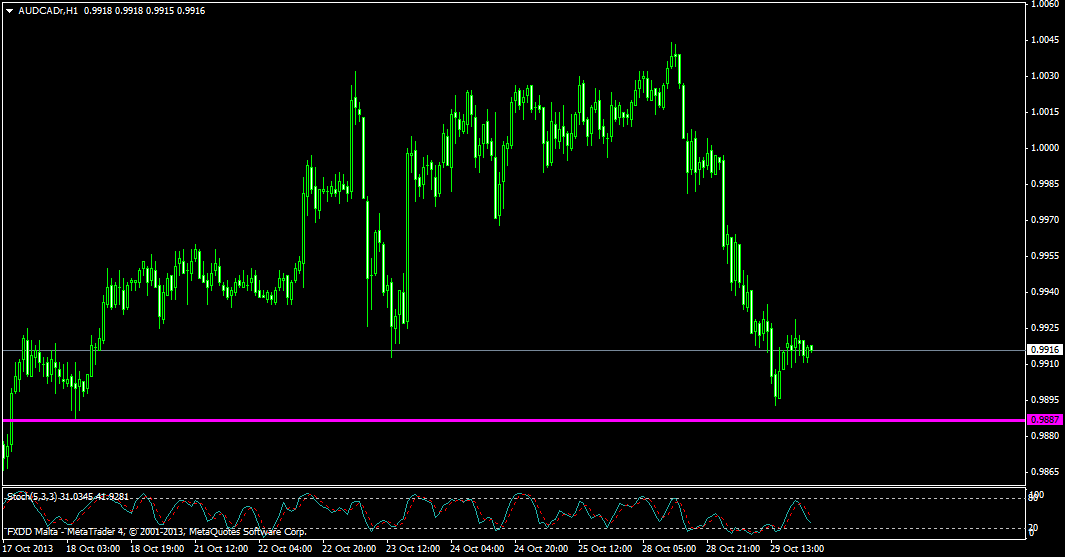The height and width of the screenshot is (557, 1065).
Task: Click the 21 Oct 12:00 time label
Action: click(x=221, y=549)
